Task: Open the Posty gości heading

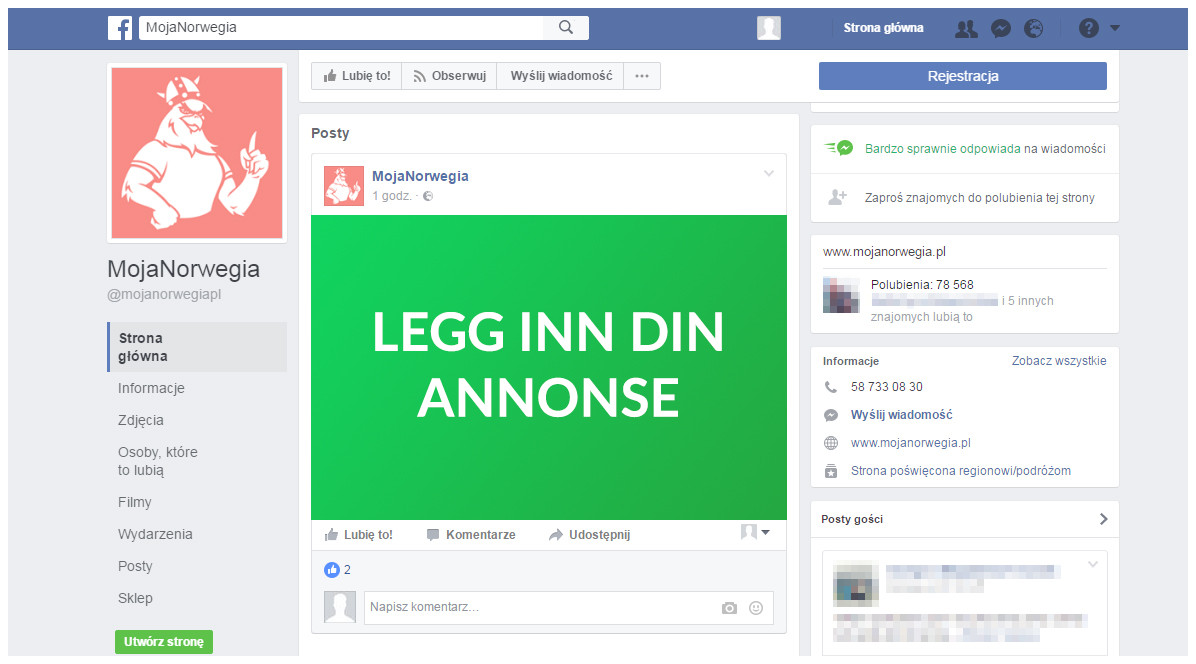Action: [852, 519]
